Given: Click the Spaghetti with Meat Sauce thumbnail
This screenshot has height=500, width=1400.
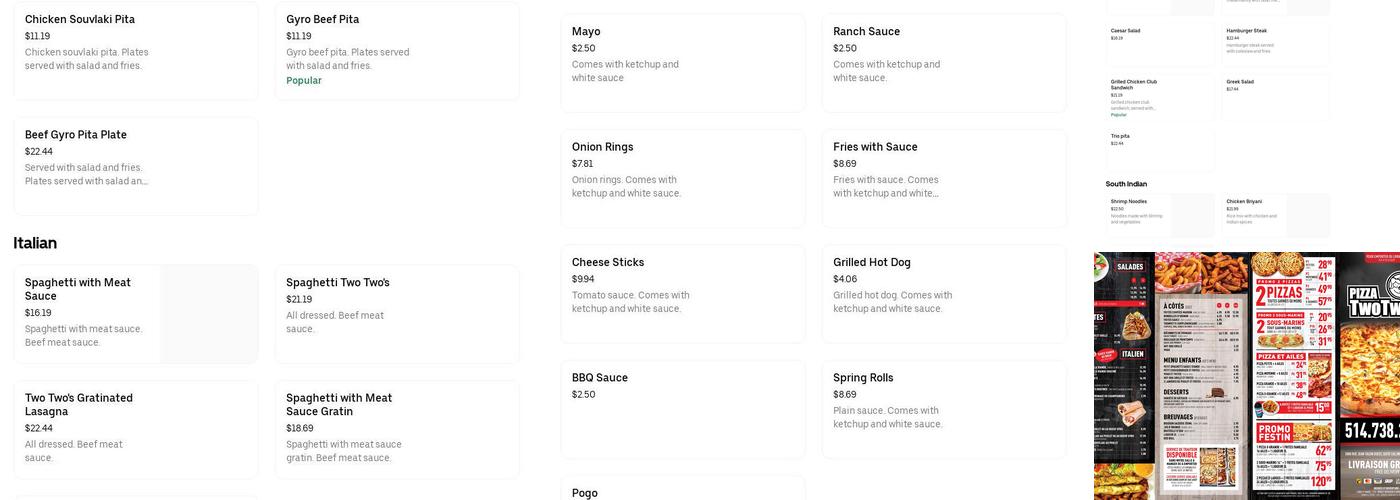Looking at the screenshot, I should [x=208, y=314].
